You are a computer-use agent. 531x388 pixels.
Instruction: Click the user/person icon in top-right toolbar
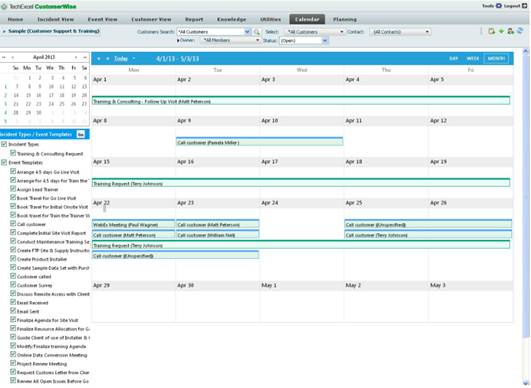[x=511, y=31]
